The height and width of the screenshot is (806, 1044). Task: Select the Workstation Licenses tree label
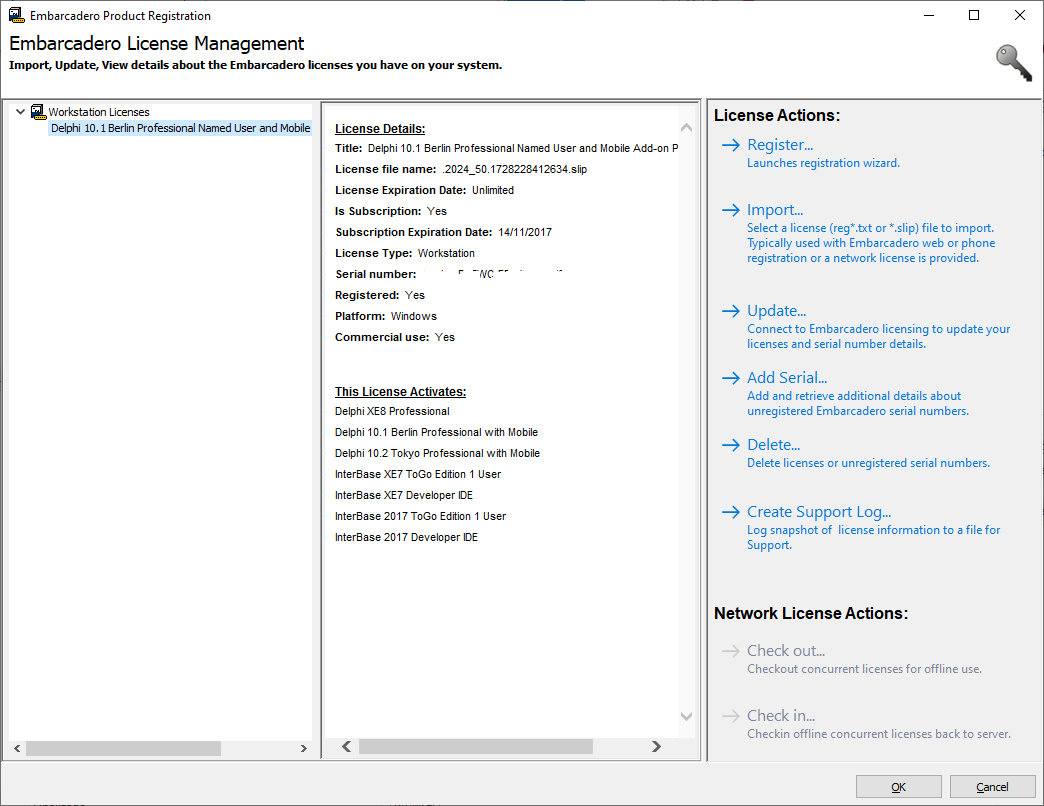click(x=99, y=112)
